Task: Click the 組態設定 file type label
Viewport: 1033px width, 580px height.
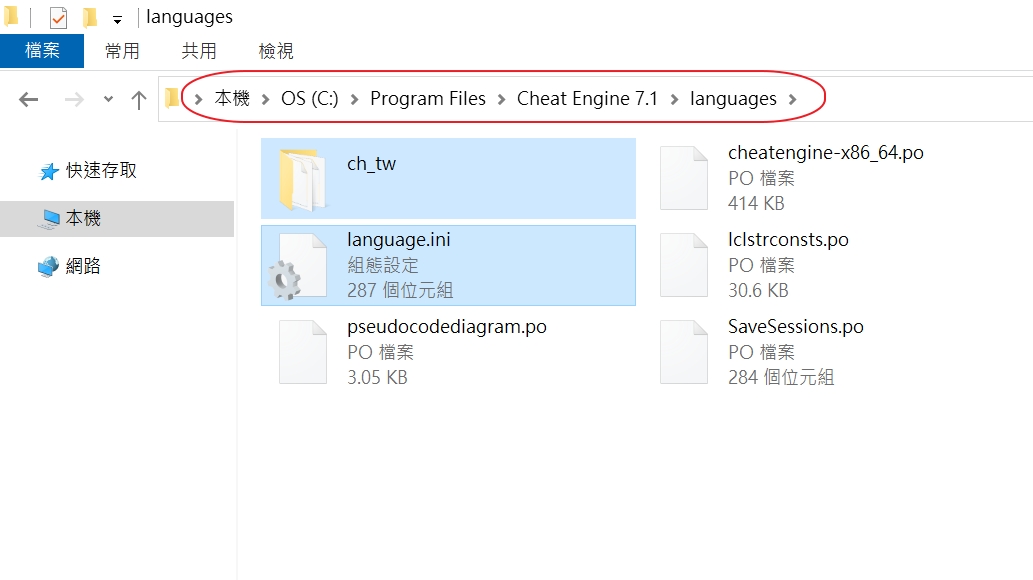Action: [383, 265]
